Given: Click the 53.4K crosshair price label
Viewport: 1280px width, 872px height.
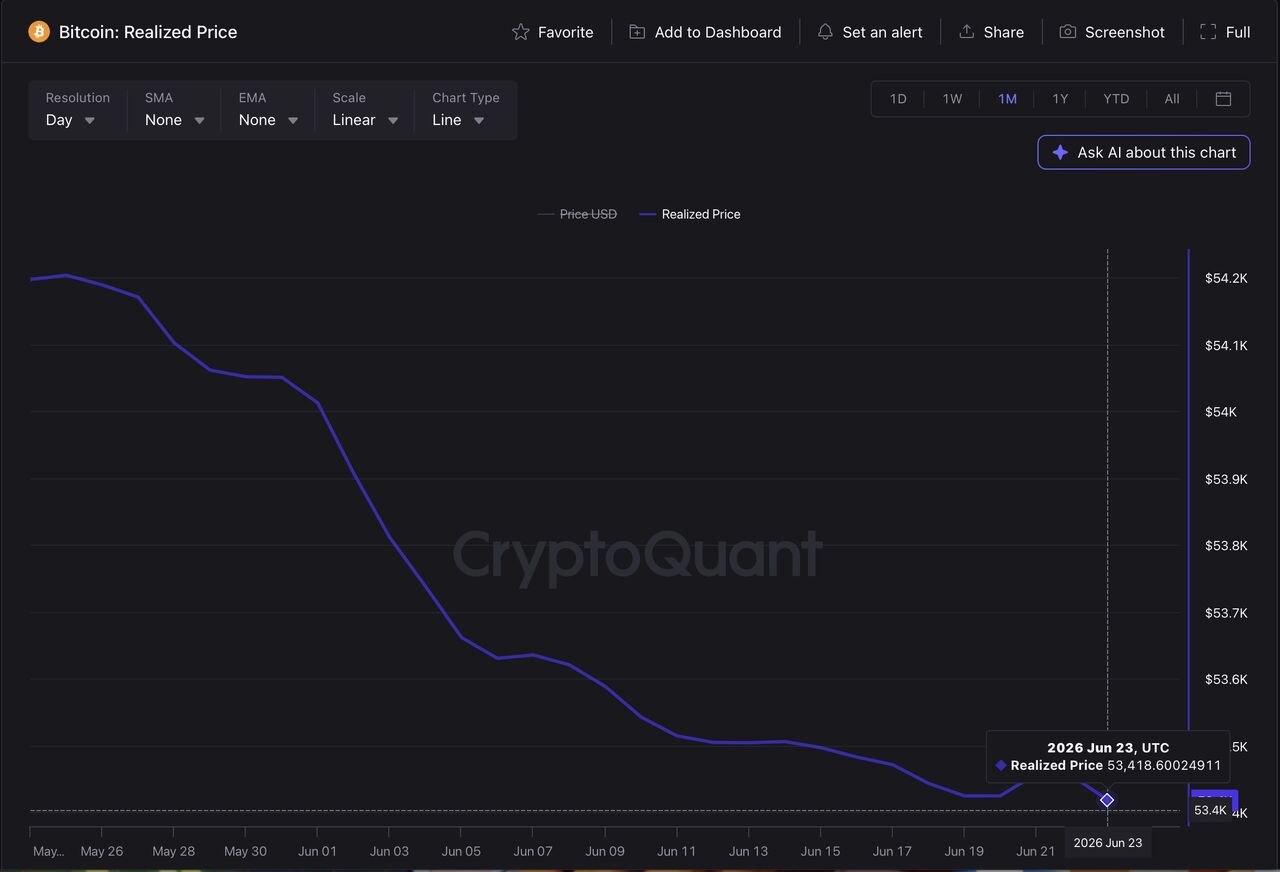Looking at the screenshot, I should tap(1210, 810).
